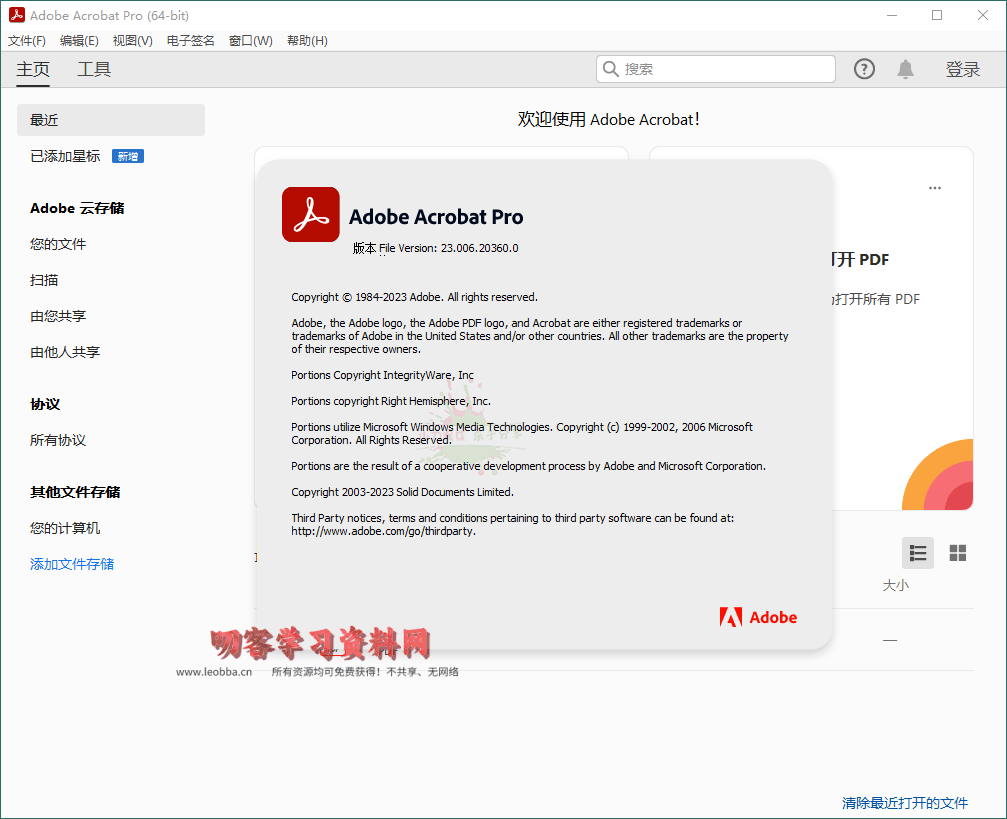
Task: Click inside the 搜索 search field
Action: [725, 69]
